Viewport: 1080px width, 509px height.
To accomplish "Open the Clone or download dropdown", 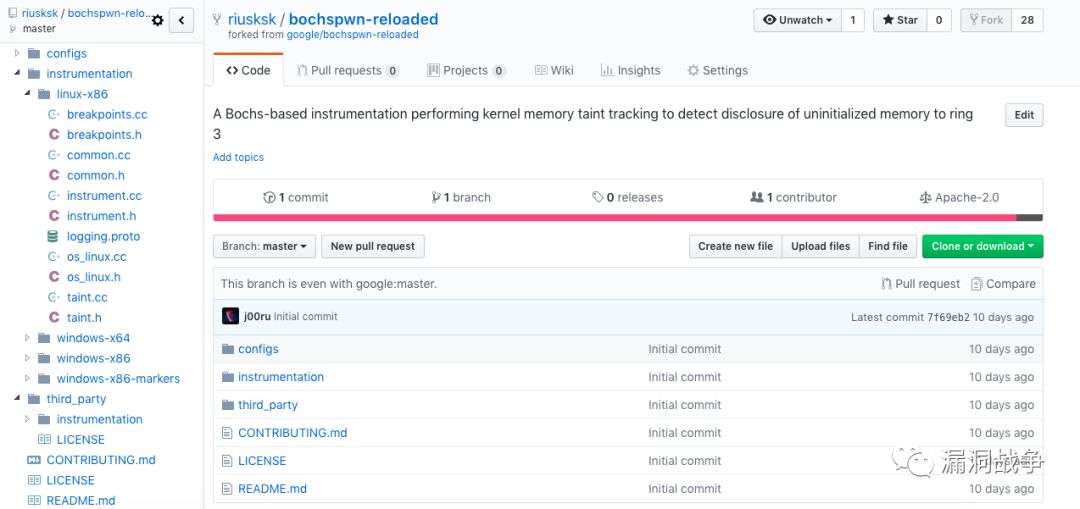I will pos(982,246).
